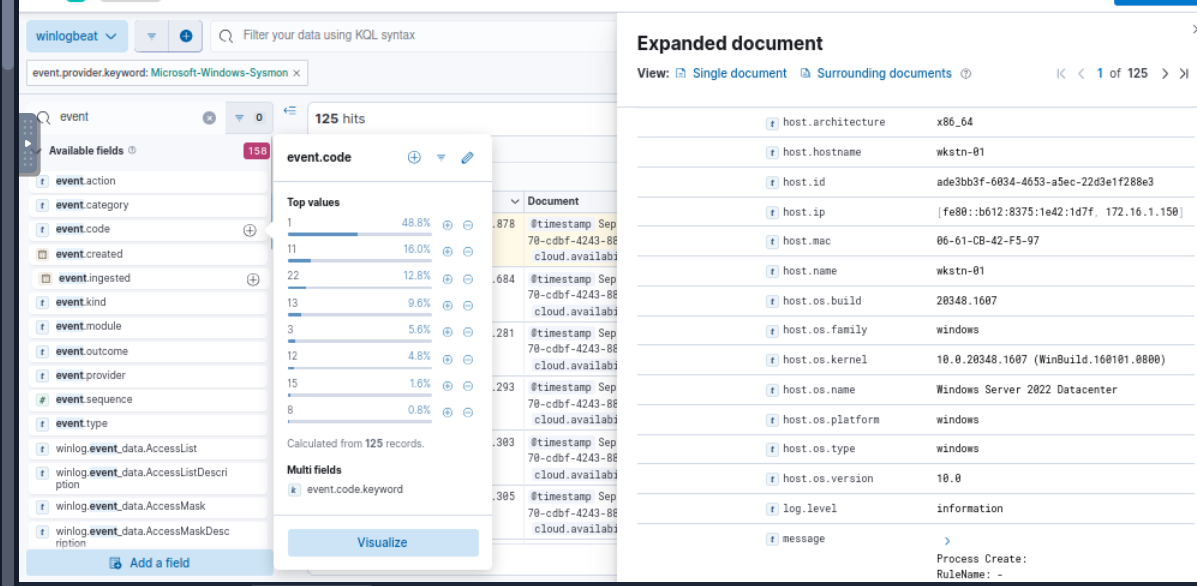
Task: Expand the message field value
Action: click(x=947, y=541)
